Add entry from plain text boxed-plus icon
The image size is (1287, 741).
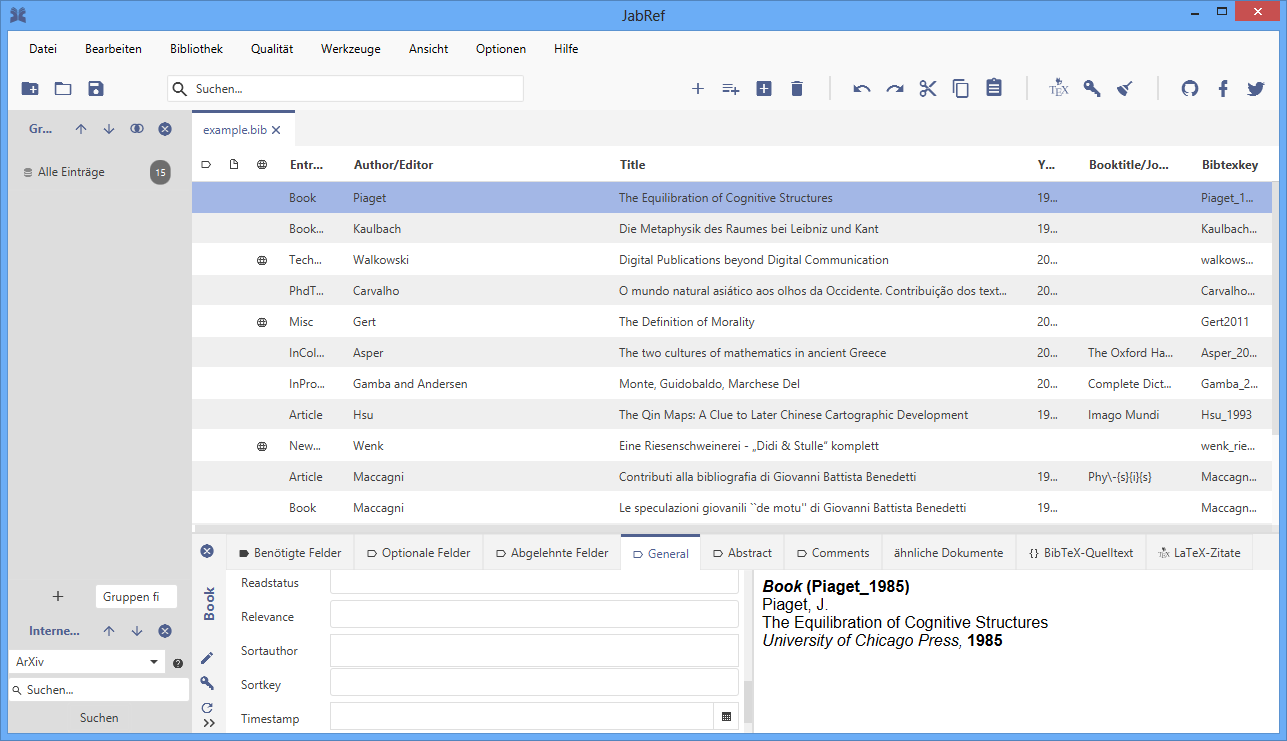click(x=764, y=88)
